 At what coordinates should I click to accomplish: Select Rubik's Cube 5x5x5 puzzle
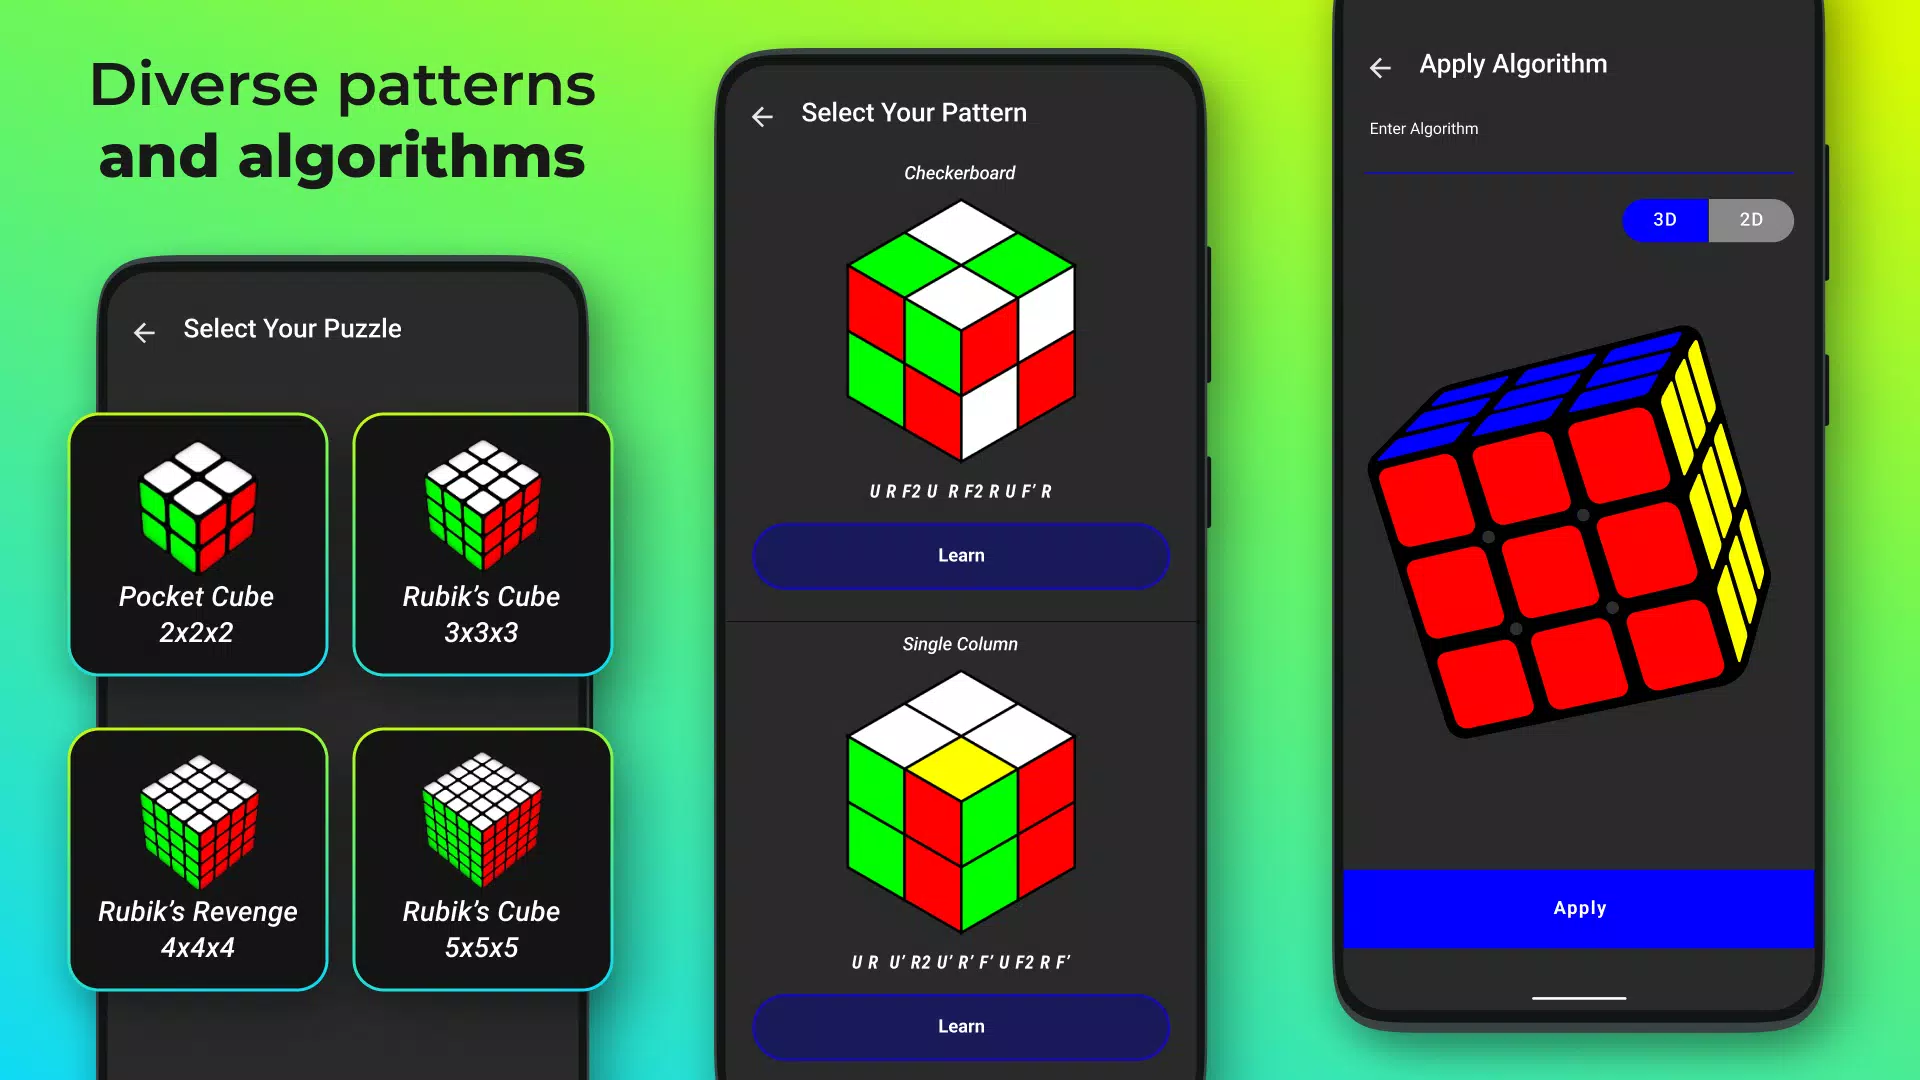click(x=481, y=858)
